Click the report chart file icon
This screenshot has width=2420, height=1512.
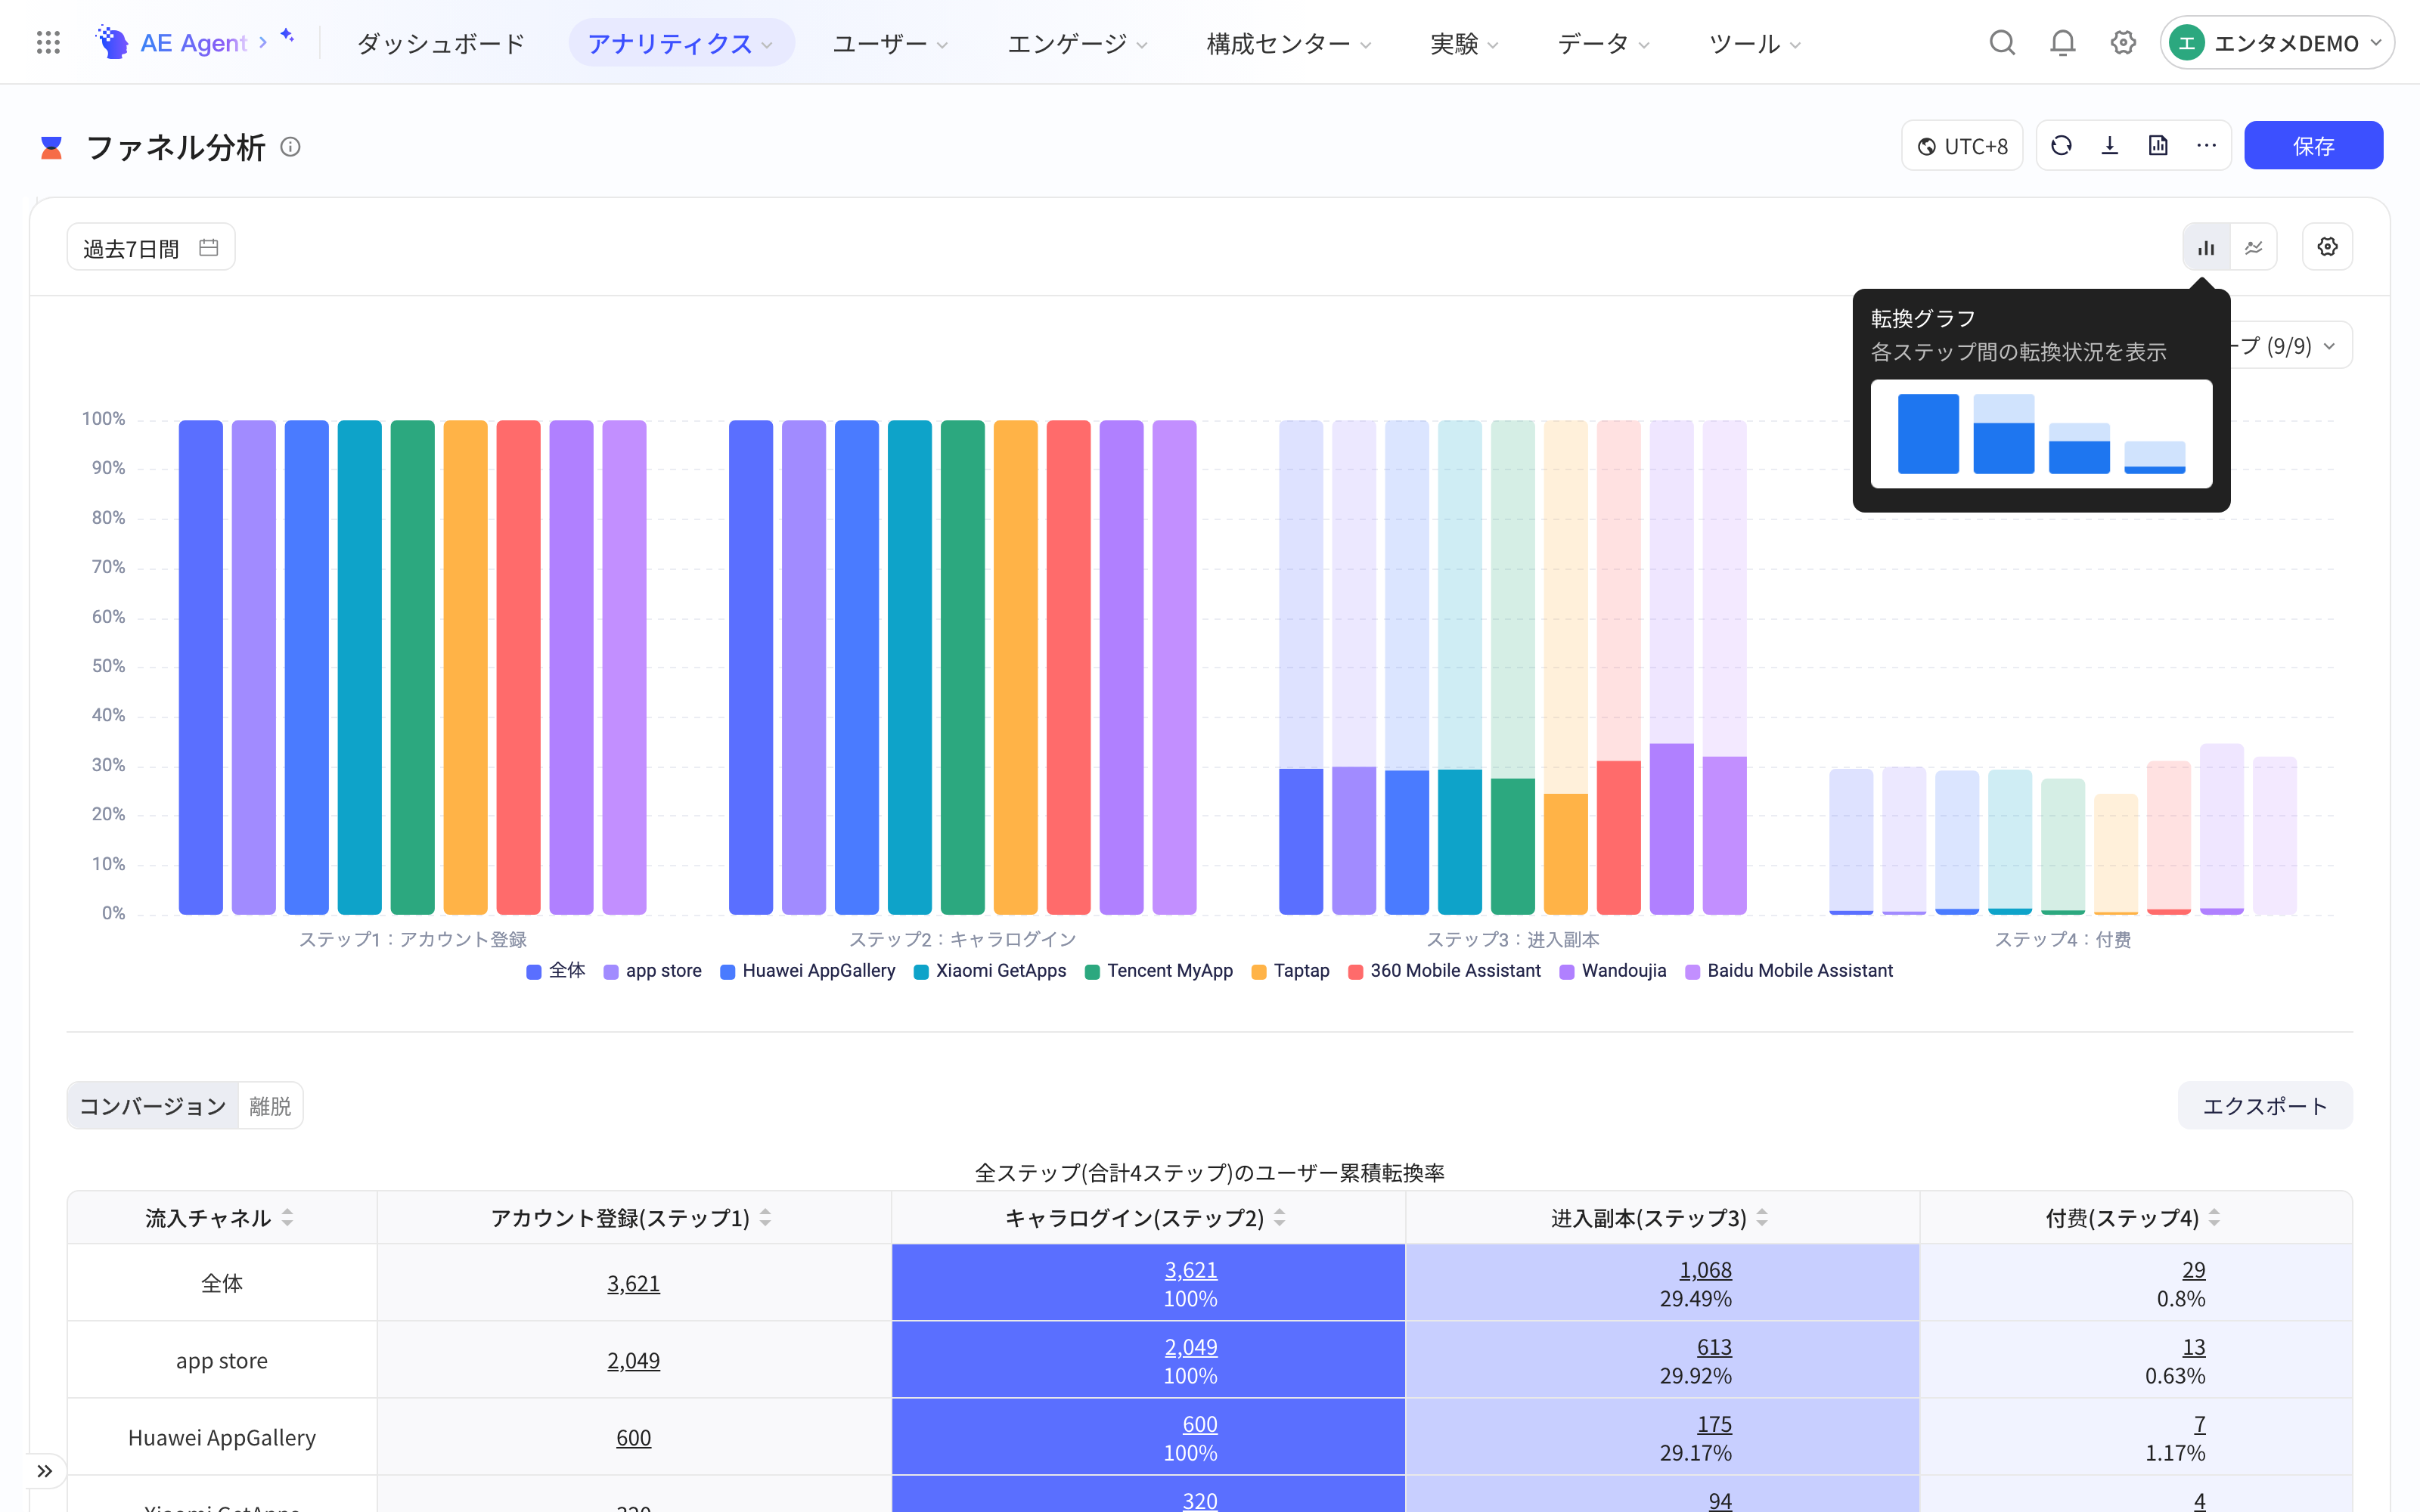pos(2158,146)
